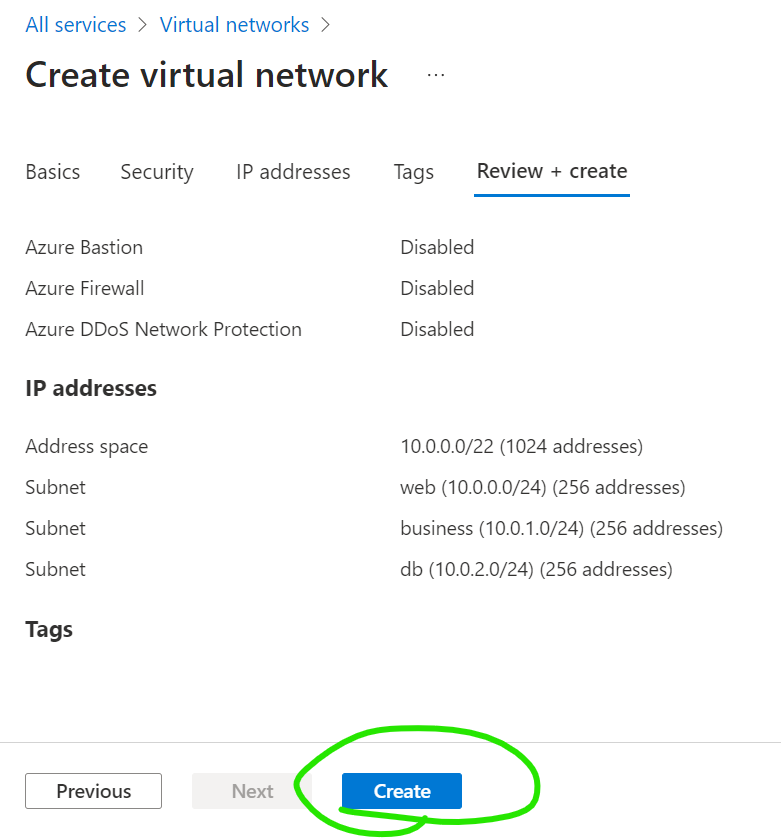The image size is (781, 839).
Task: Click the Azure DDoS Network Protection label
Action: pyautogui.click(x=163, y=329)
